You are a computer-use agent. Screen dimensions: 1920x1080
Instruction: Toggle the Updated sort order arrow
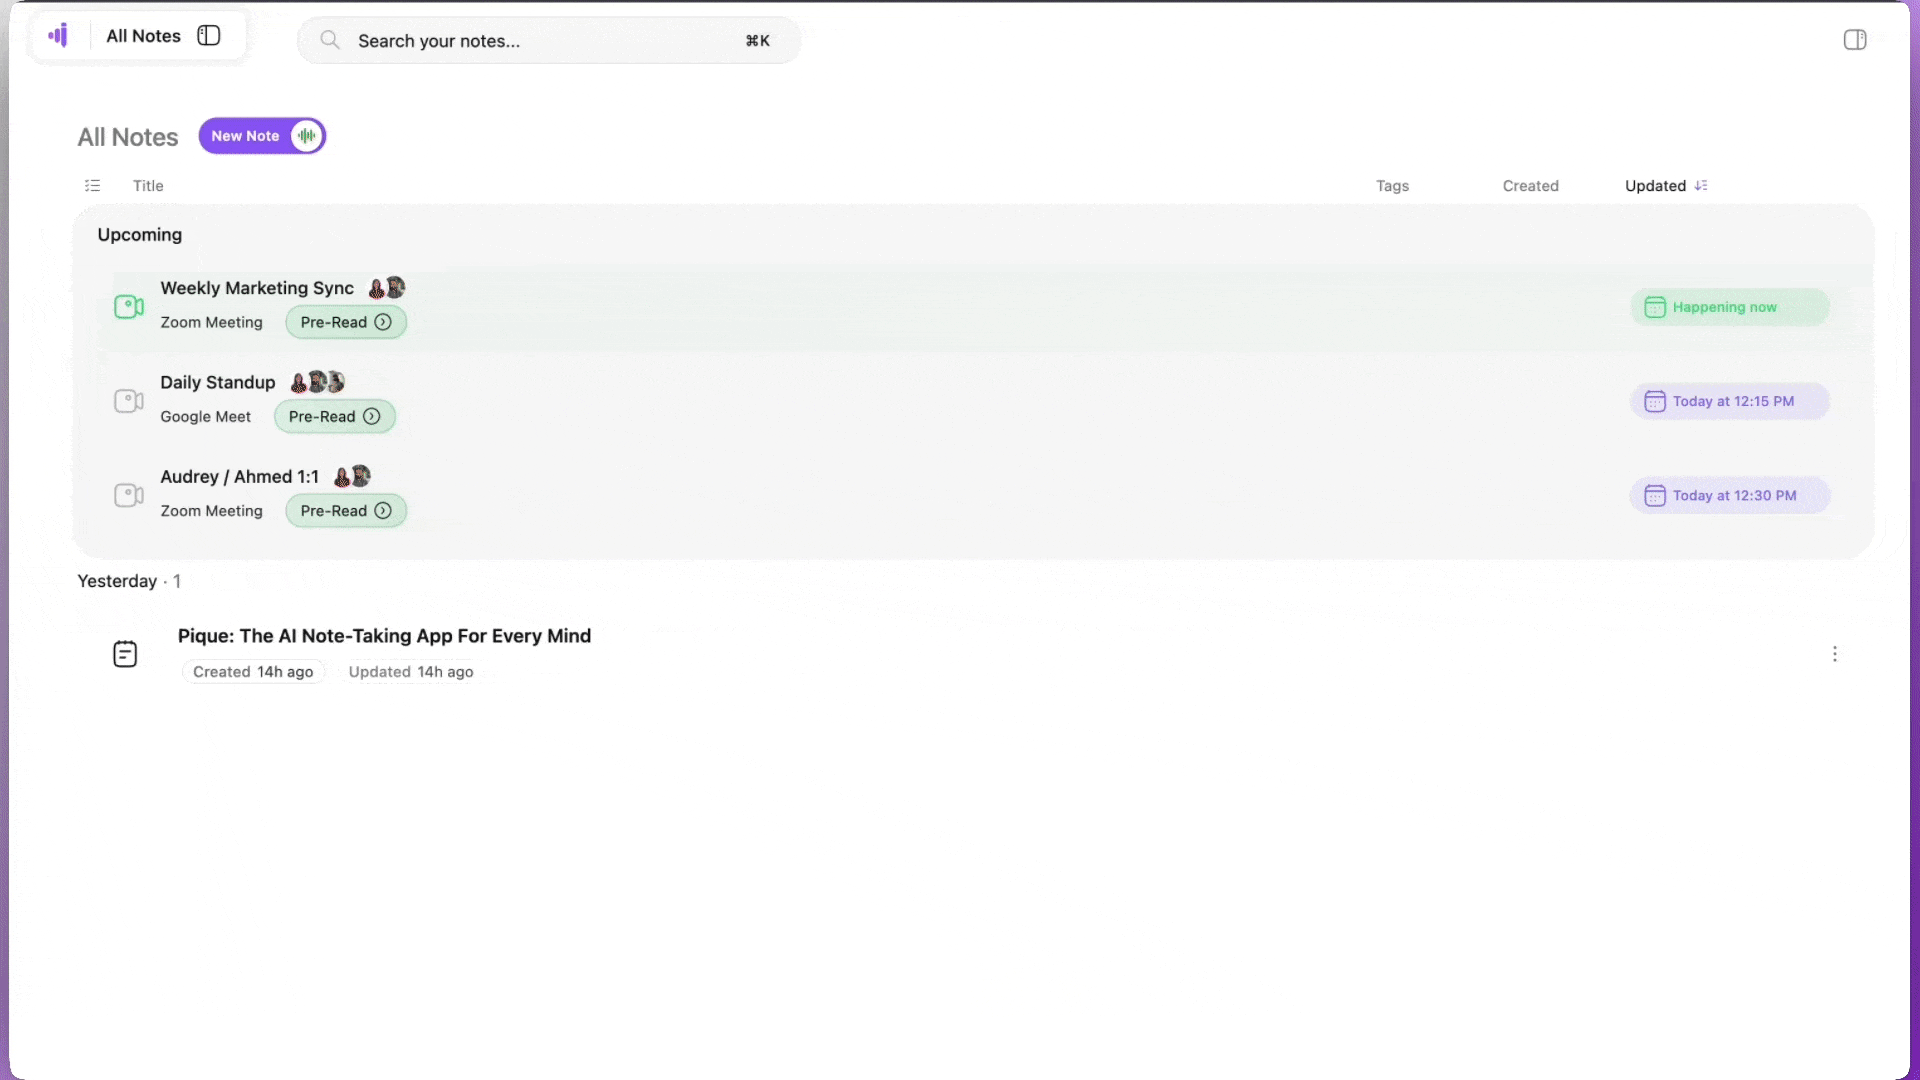coord(1701,186)
